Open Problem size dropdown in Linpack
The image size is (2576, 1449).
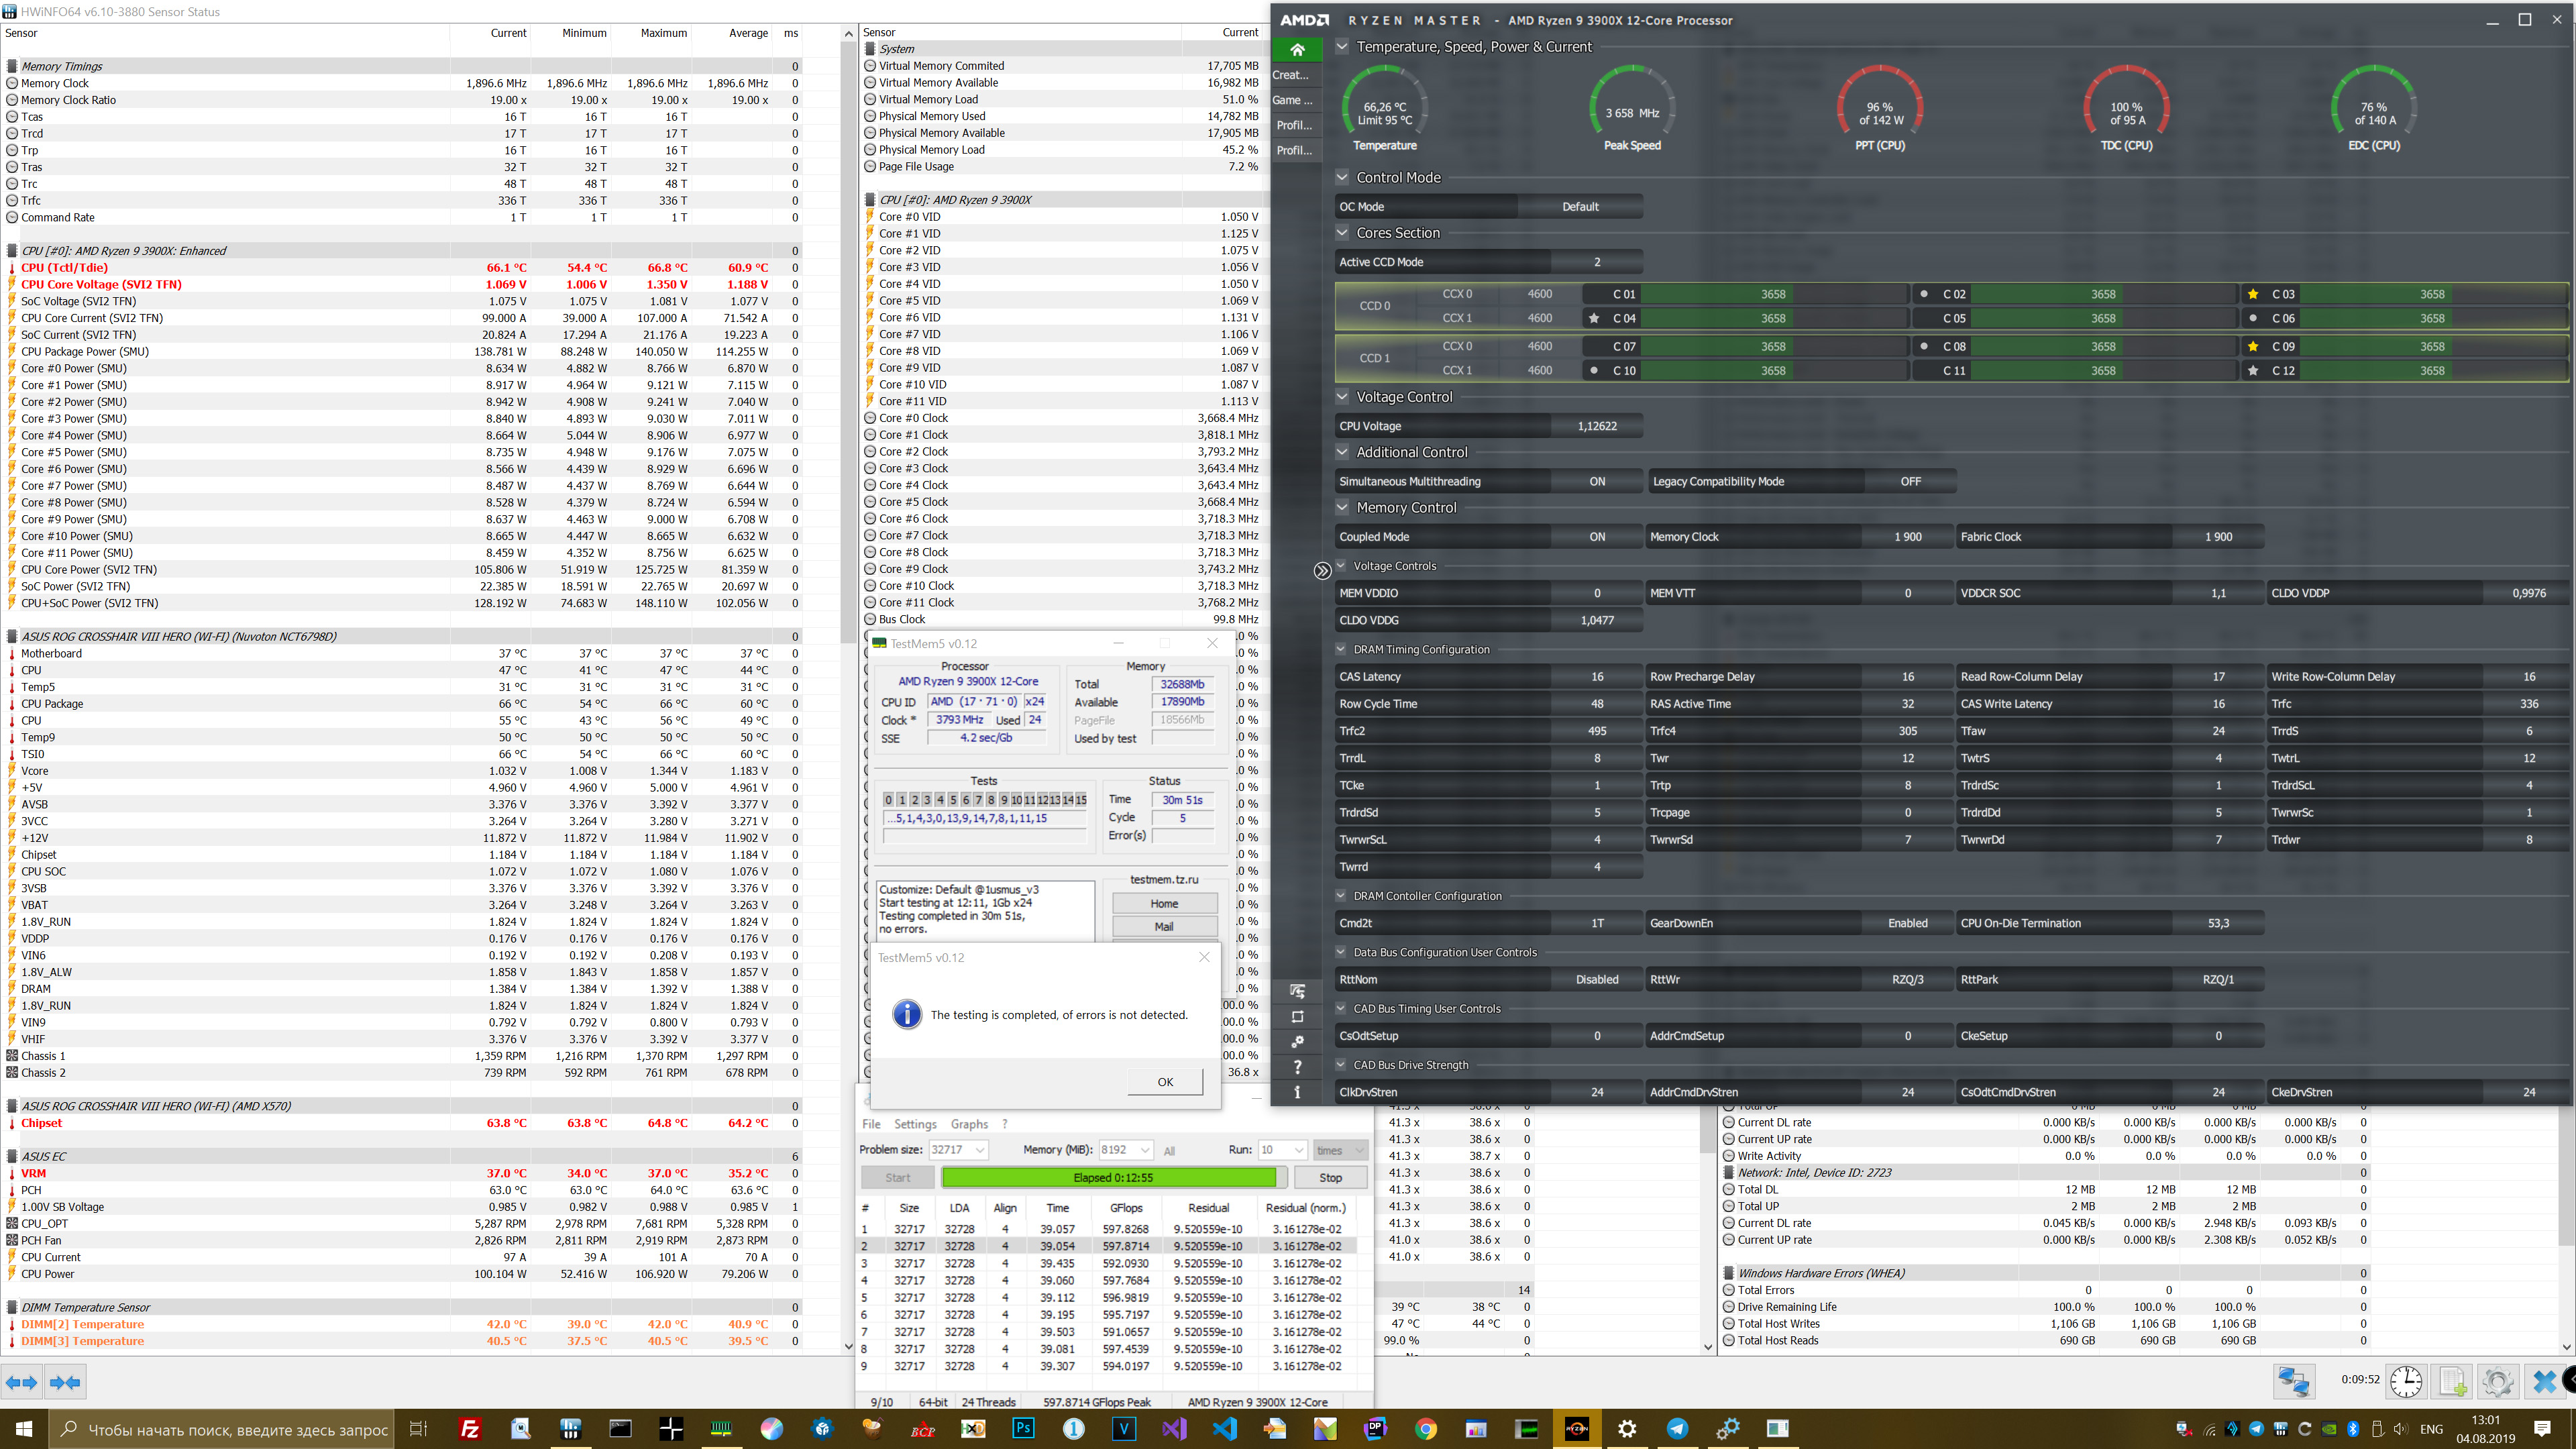980,1150
